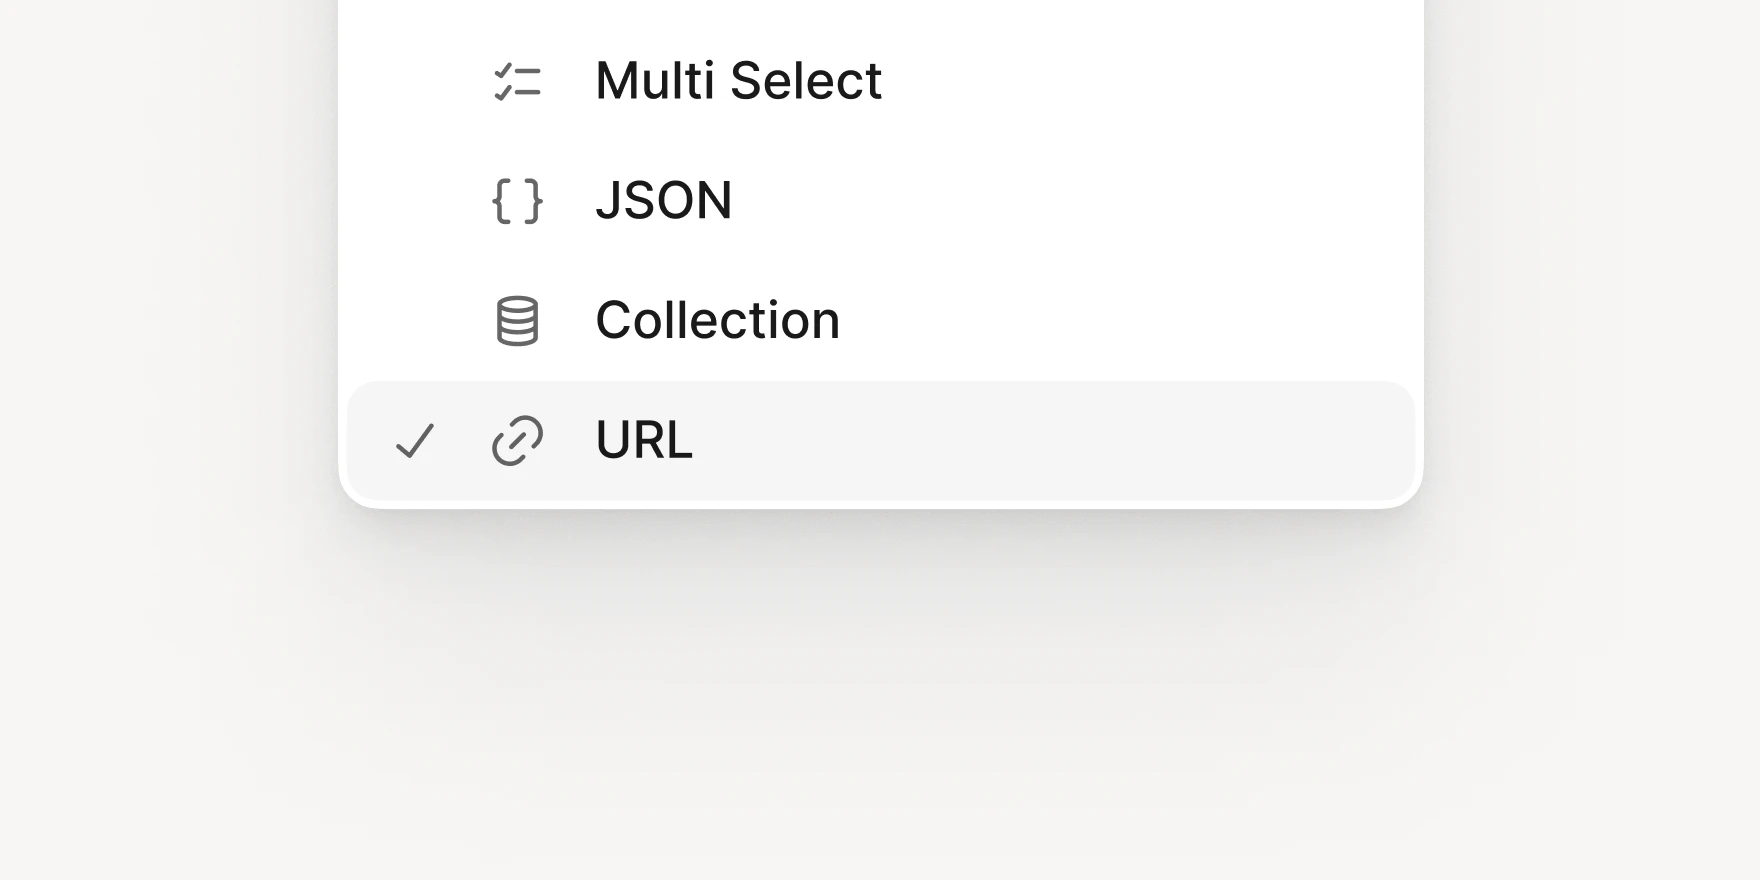Click the Multi Select label text
Image resolution: width=1760 pixels, height=880 pixels.
coord(738,82)
